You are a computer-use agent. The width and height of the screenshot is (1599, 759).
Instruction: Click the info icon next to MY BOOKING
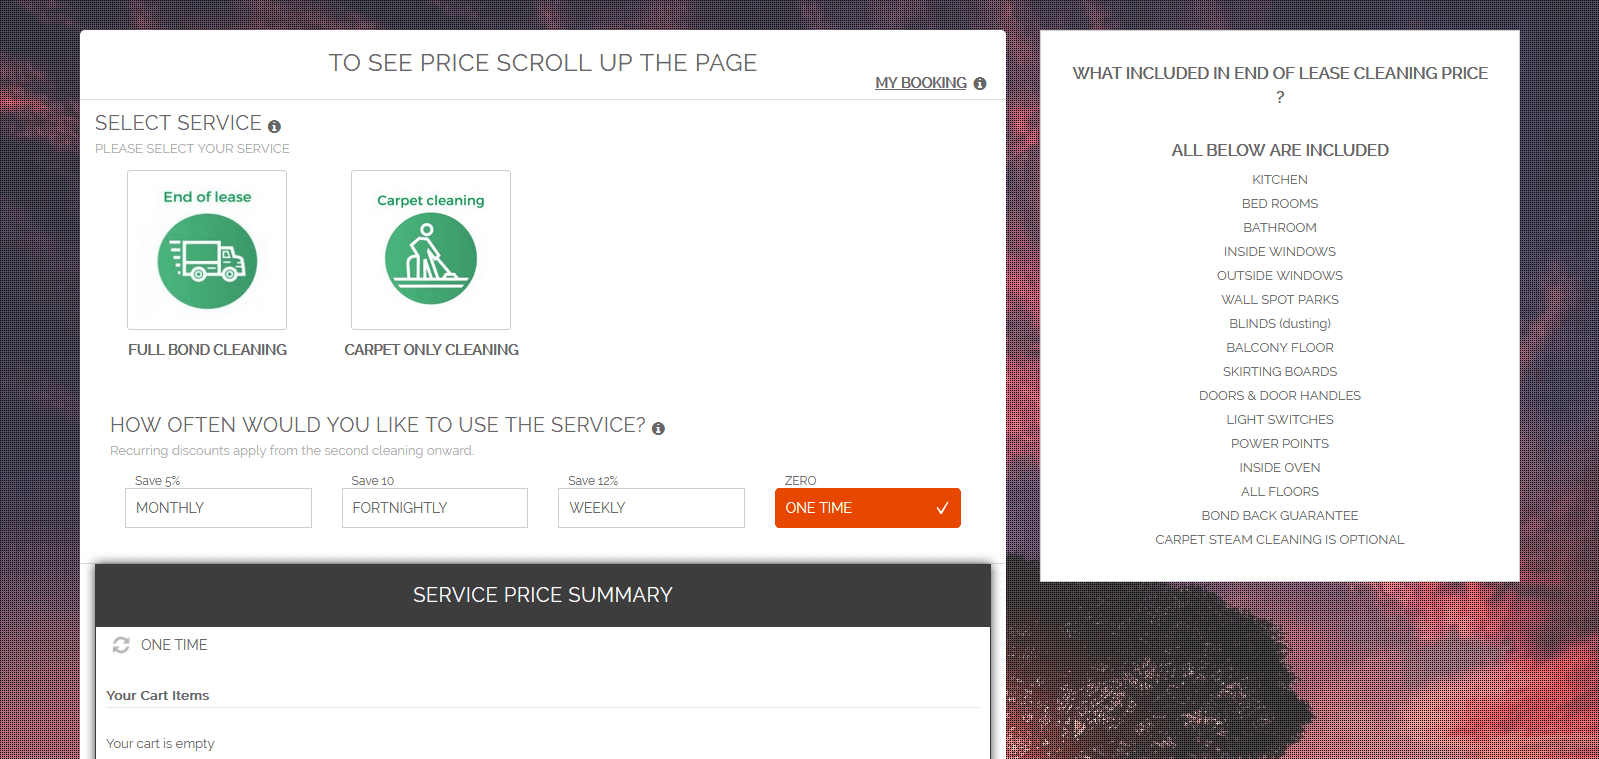980,84
